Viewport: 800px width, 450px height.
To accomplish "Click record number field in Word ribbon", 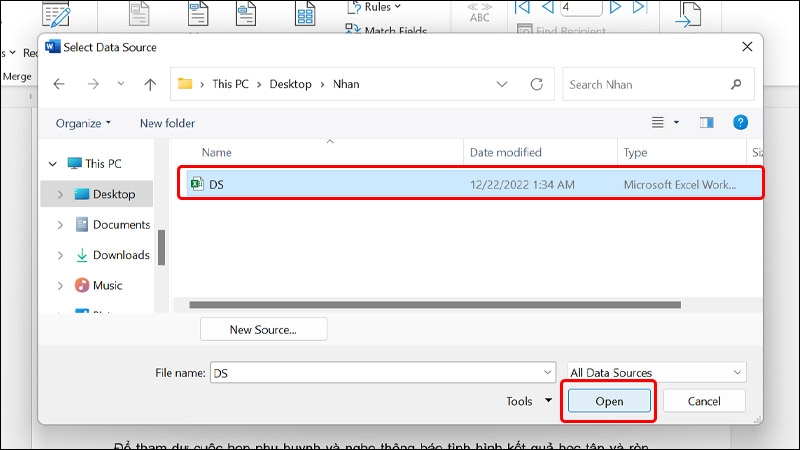I will coord(581,7).
